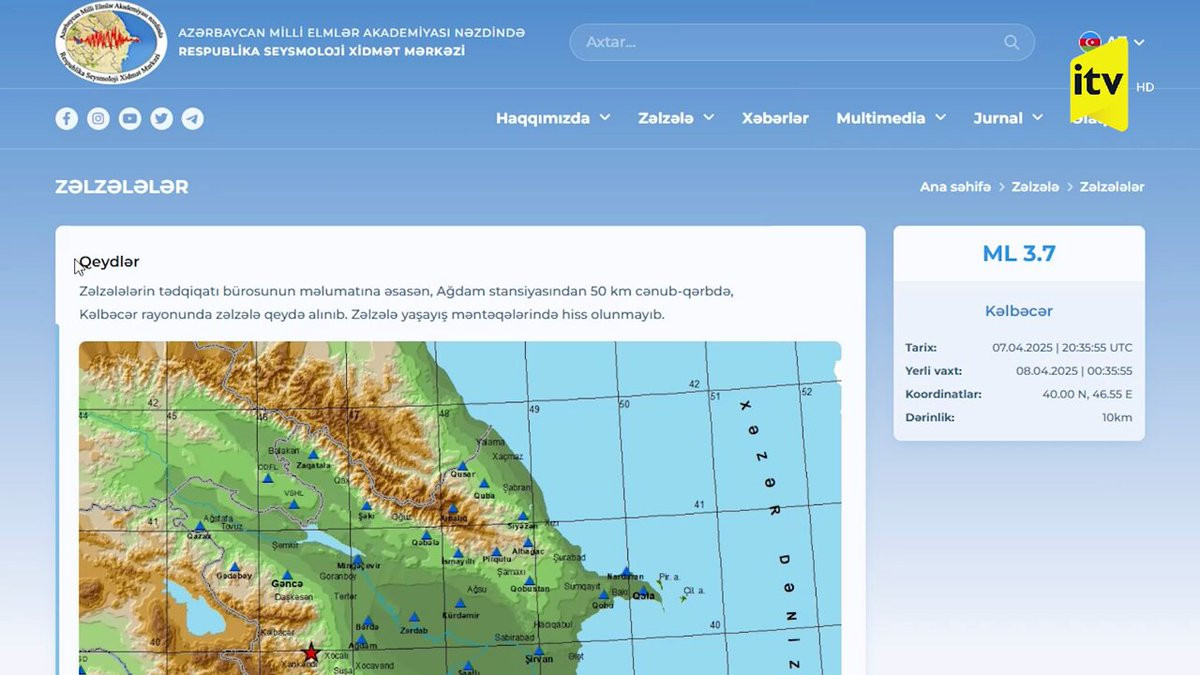Click the Zərdab station triangle on map
Image resolution: width=1200 pixels, height=675 pixels.
click(x=414, y=617)
